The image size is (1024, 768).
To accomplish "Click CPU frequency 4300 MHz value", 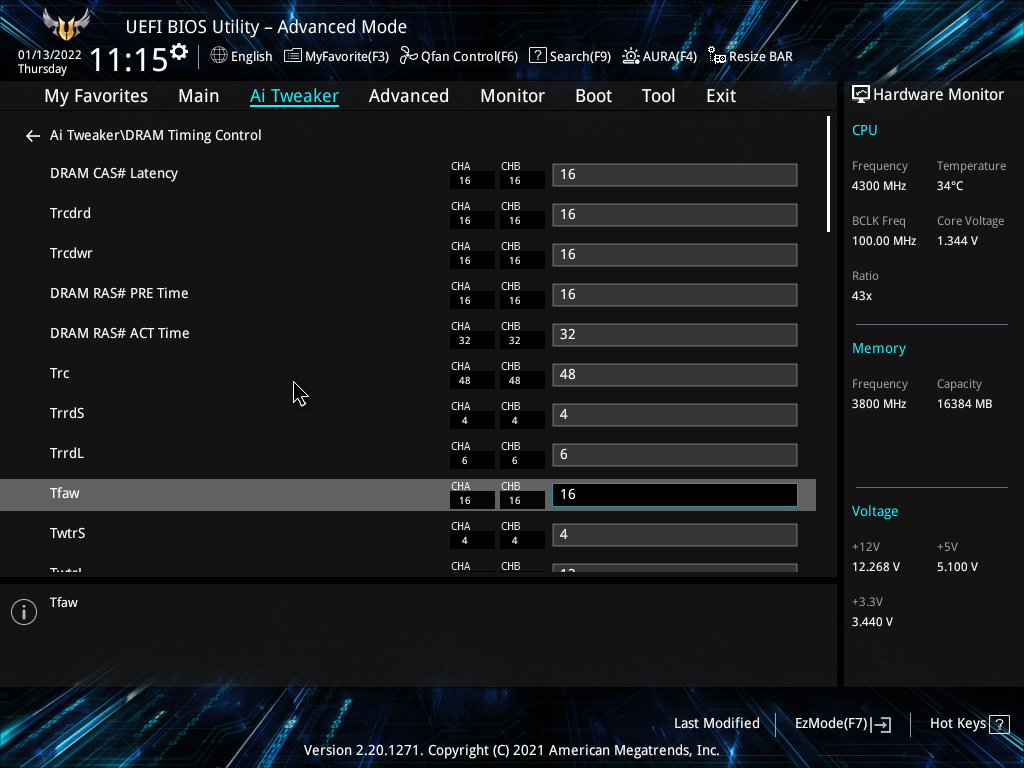I will pos(879,186).
